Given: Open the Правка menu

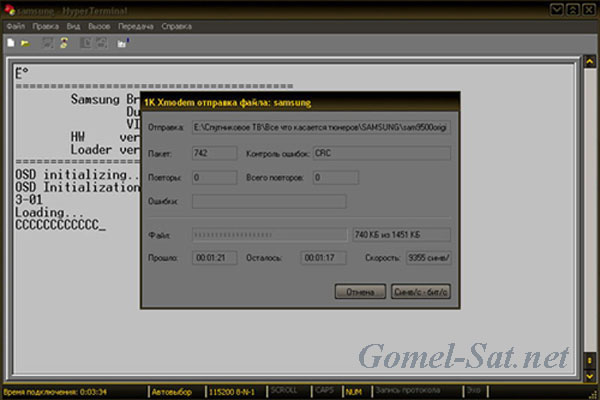Looking at the screenshot, I should pos(46,26).
